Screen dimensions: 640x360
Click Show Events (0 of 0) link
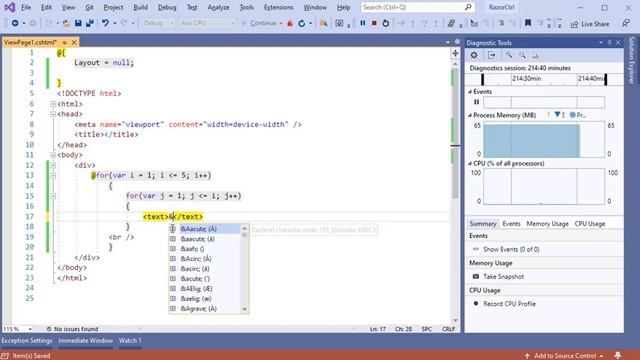[511, 249]
